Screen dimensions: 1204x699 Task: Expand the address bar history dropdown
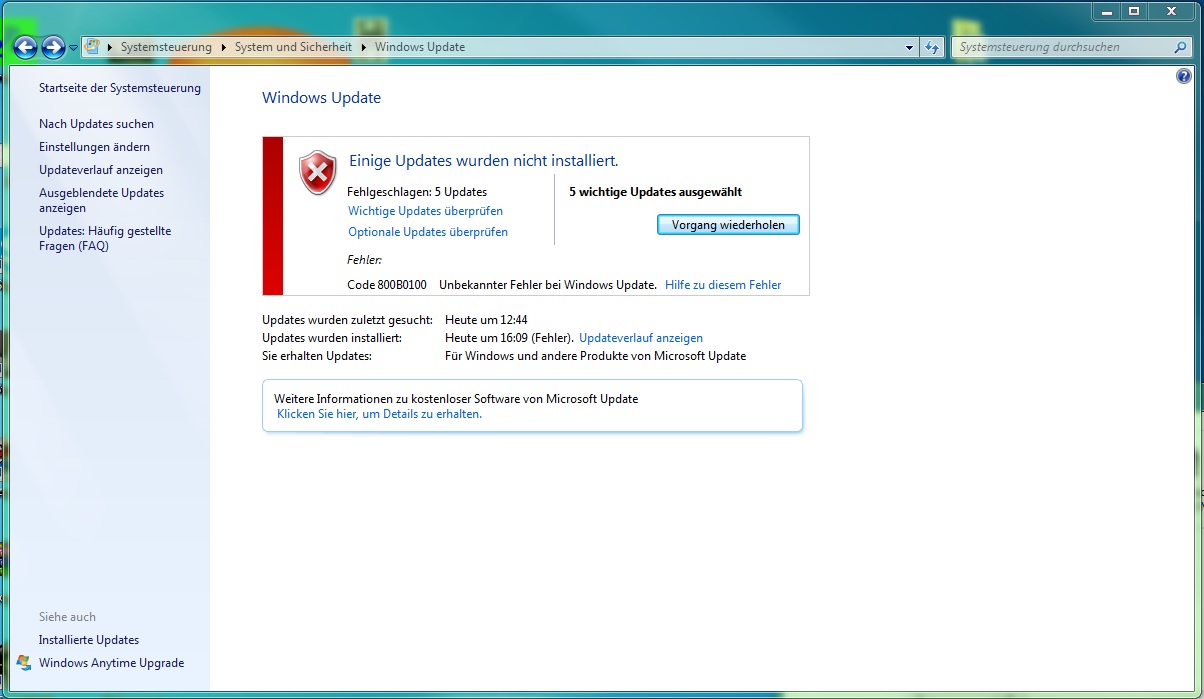[909, 47]
